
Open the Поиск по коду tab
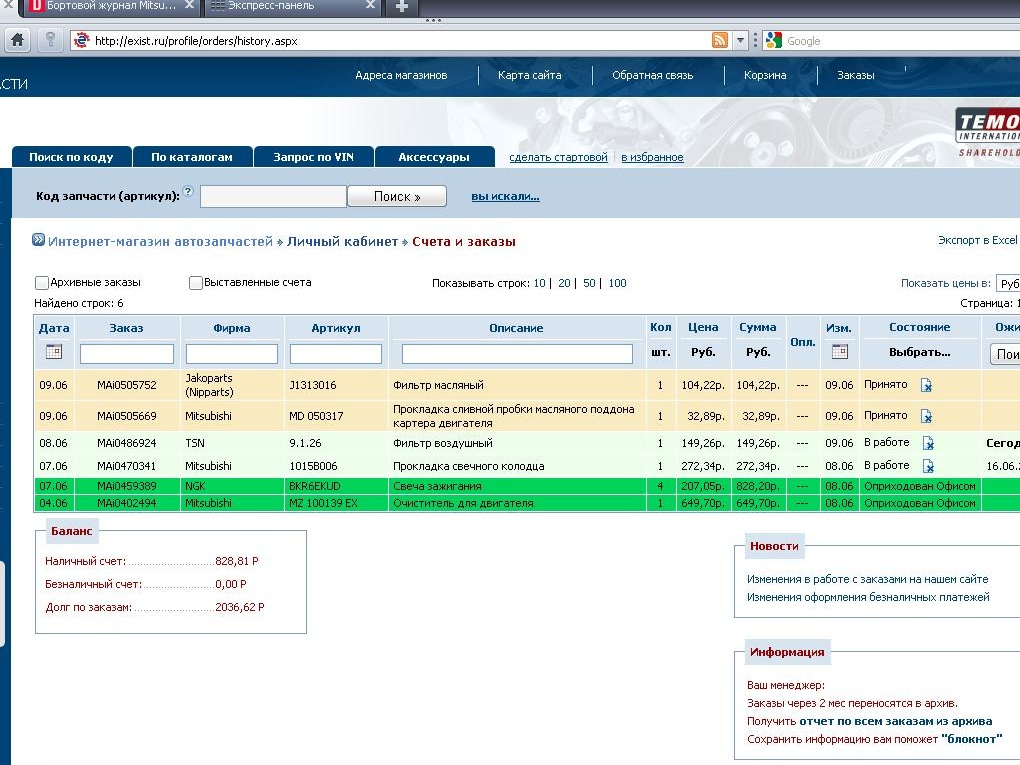click(72, 157)
